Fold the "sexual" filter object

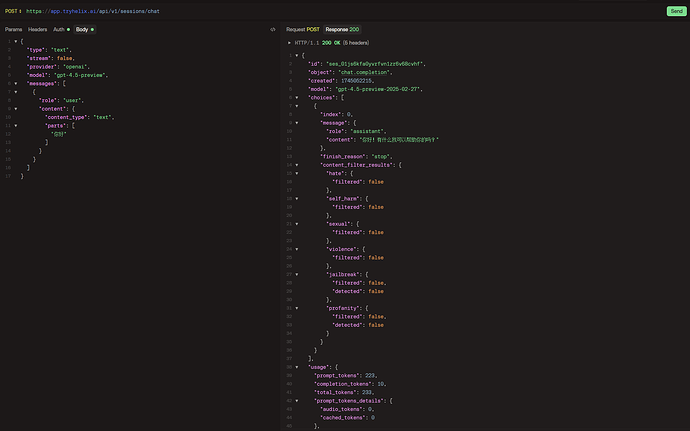pos(297,224)
